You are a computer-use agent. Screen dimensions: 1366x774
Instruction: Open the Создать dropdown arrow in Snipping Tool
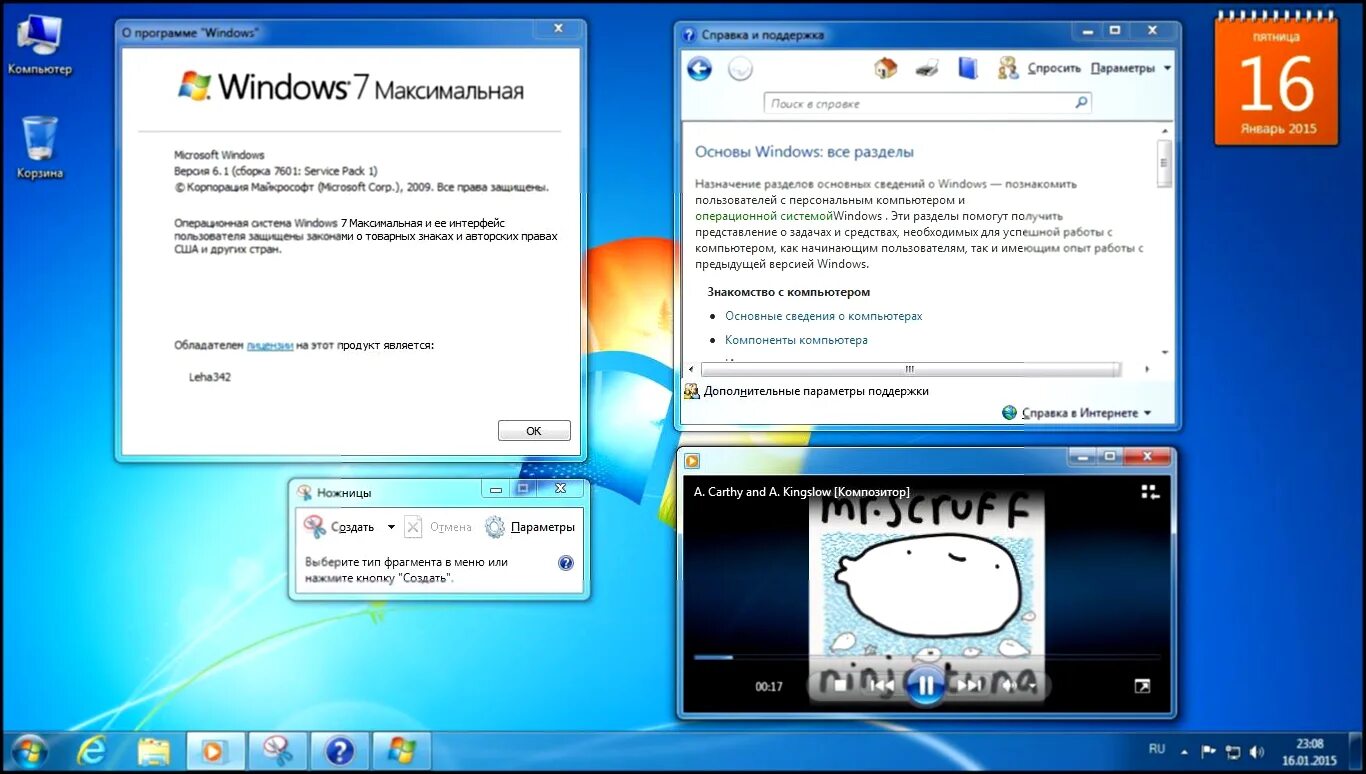tap(391, 527)
